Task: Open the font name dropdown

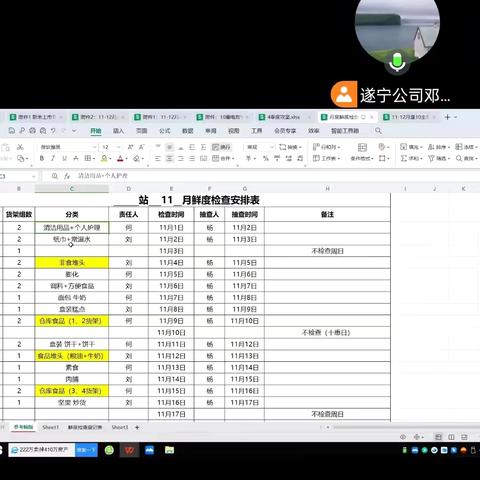Action: [95, 147]
